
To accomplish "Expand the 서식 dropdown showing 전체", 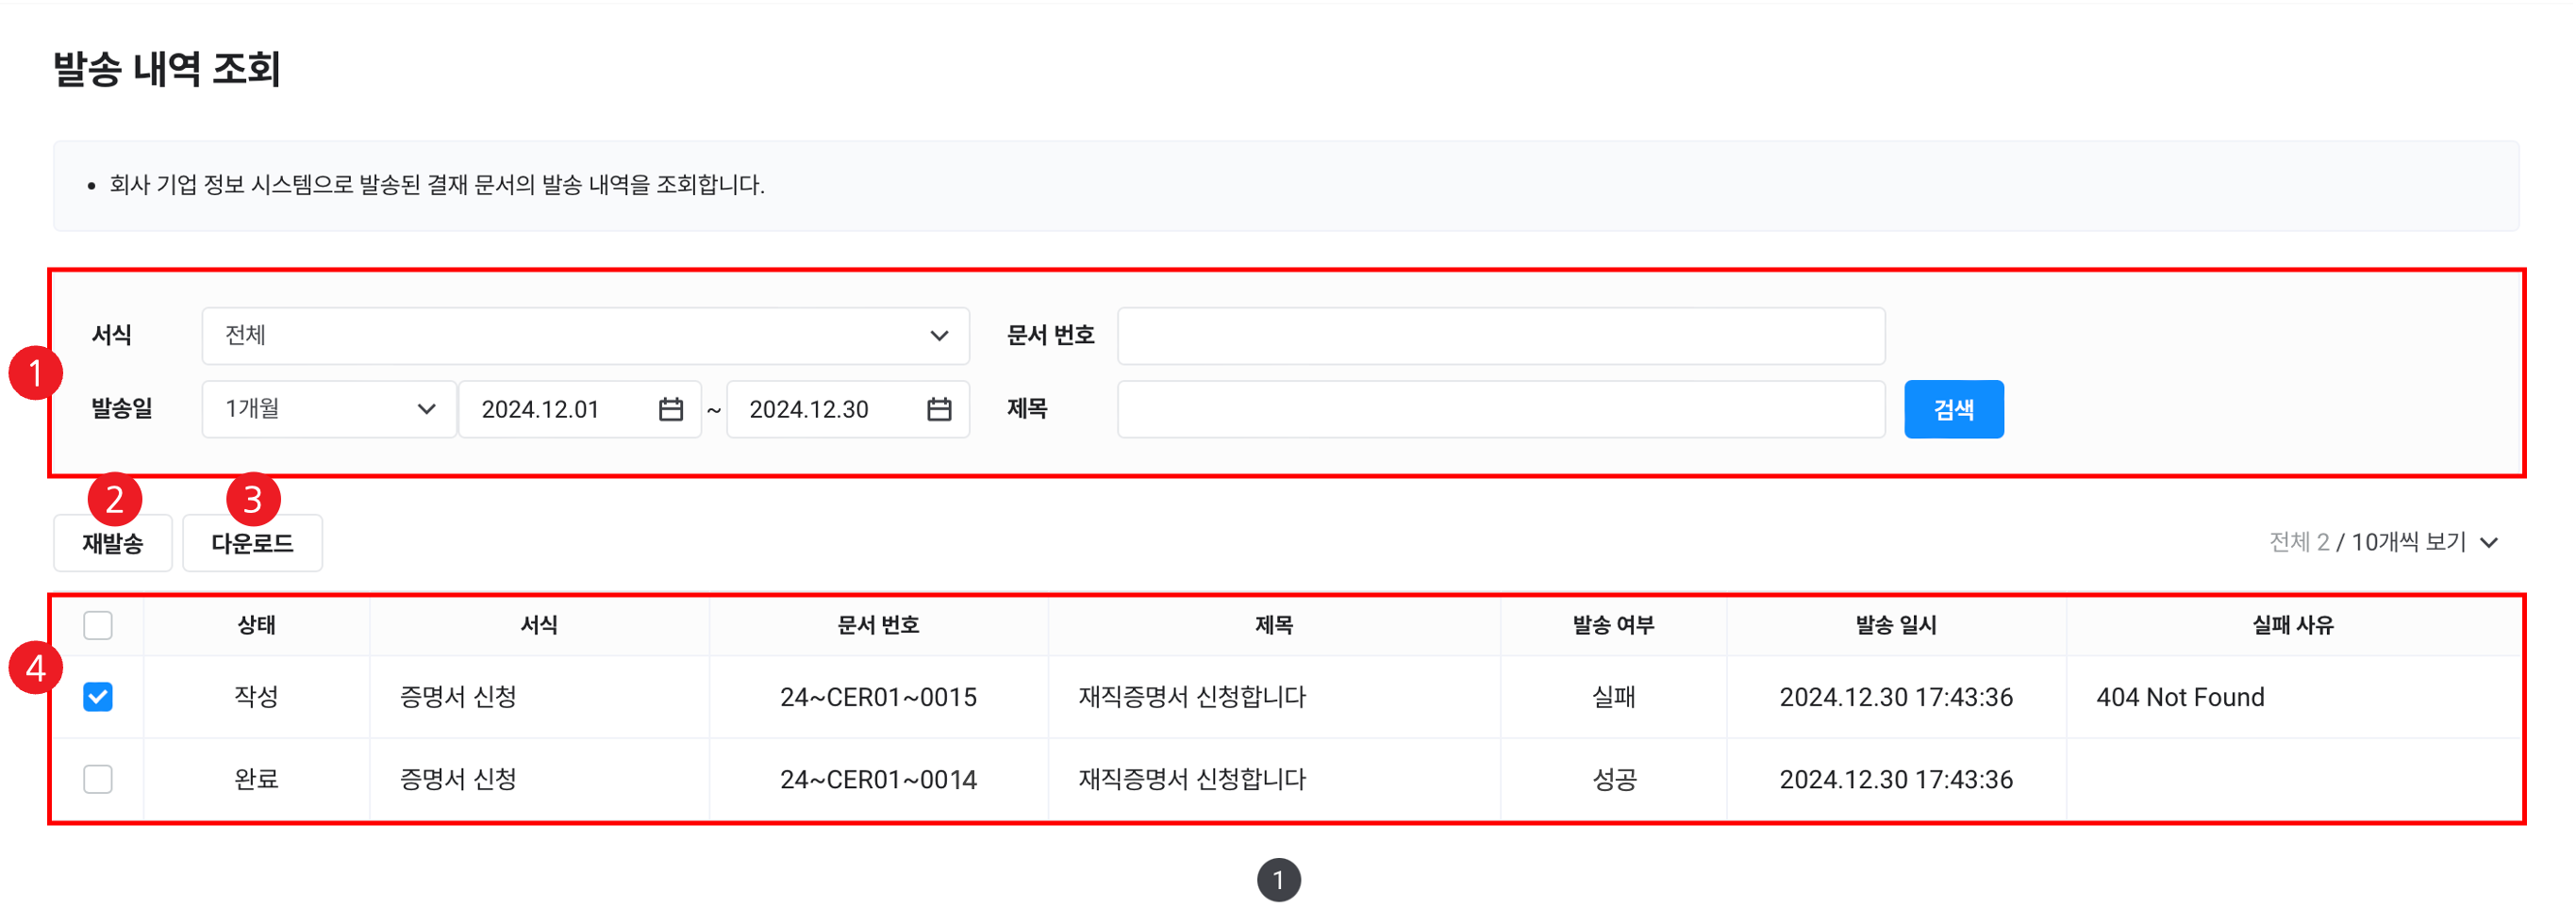I will pyautogui.click(x=585, y=336).
